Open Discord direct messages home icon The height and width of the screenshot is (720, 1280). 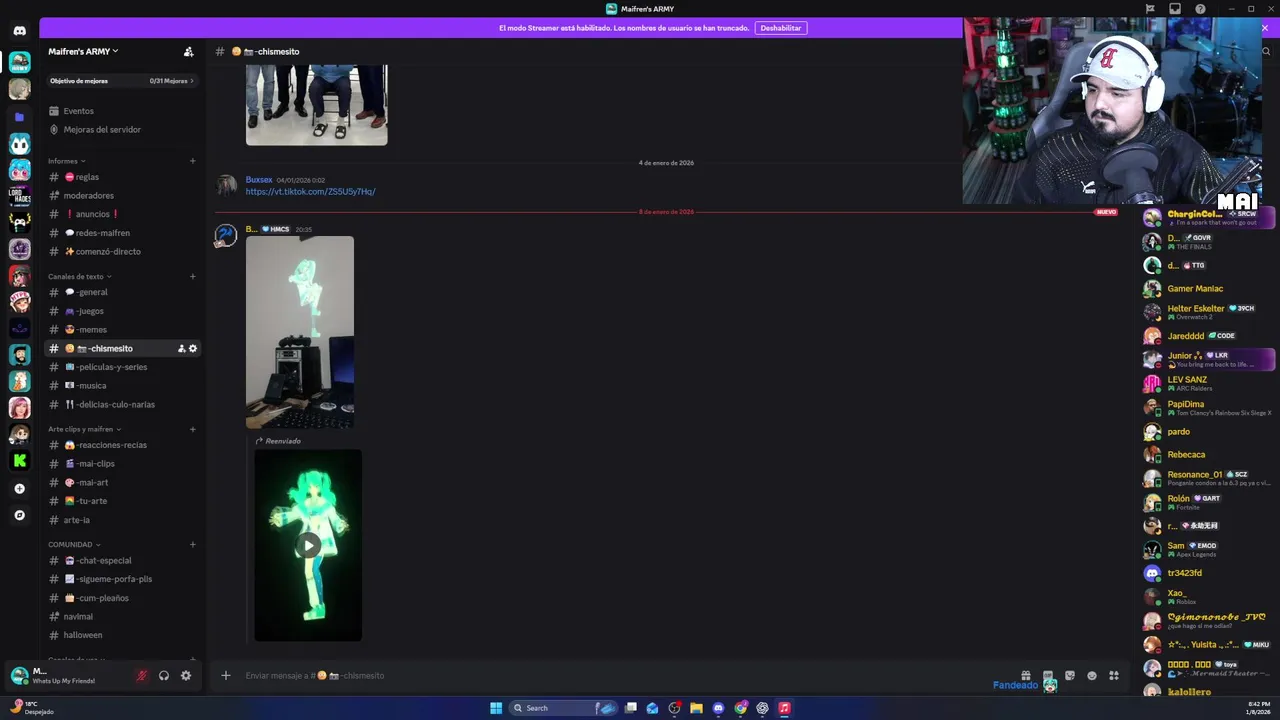(19, 31)
